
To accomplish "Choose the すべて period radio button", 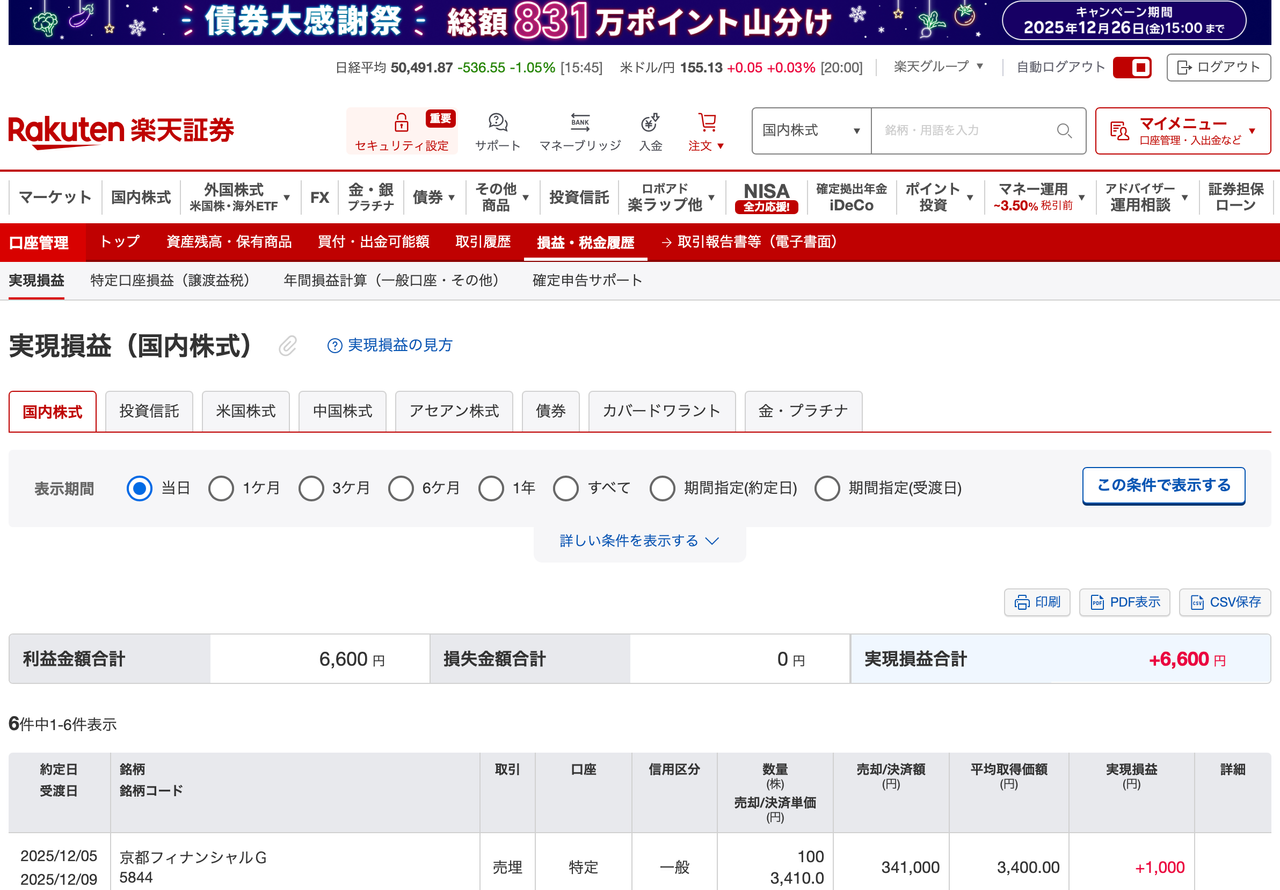I will [566, 488].
